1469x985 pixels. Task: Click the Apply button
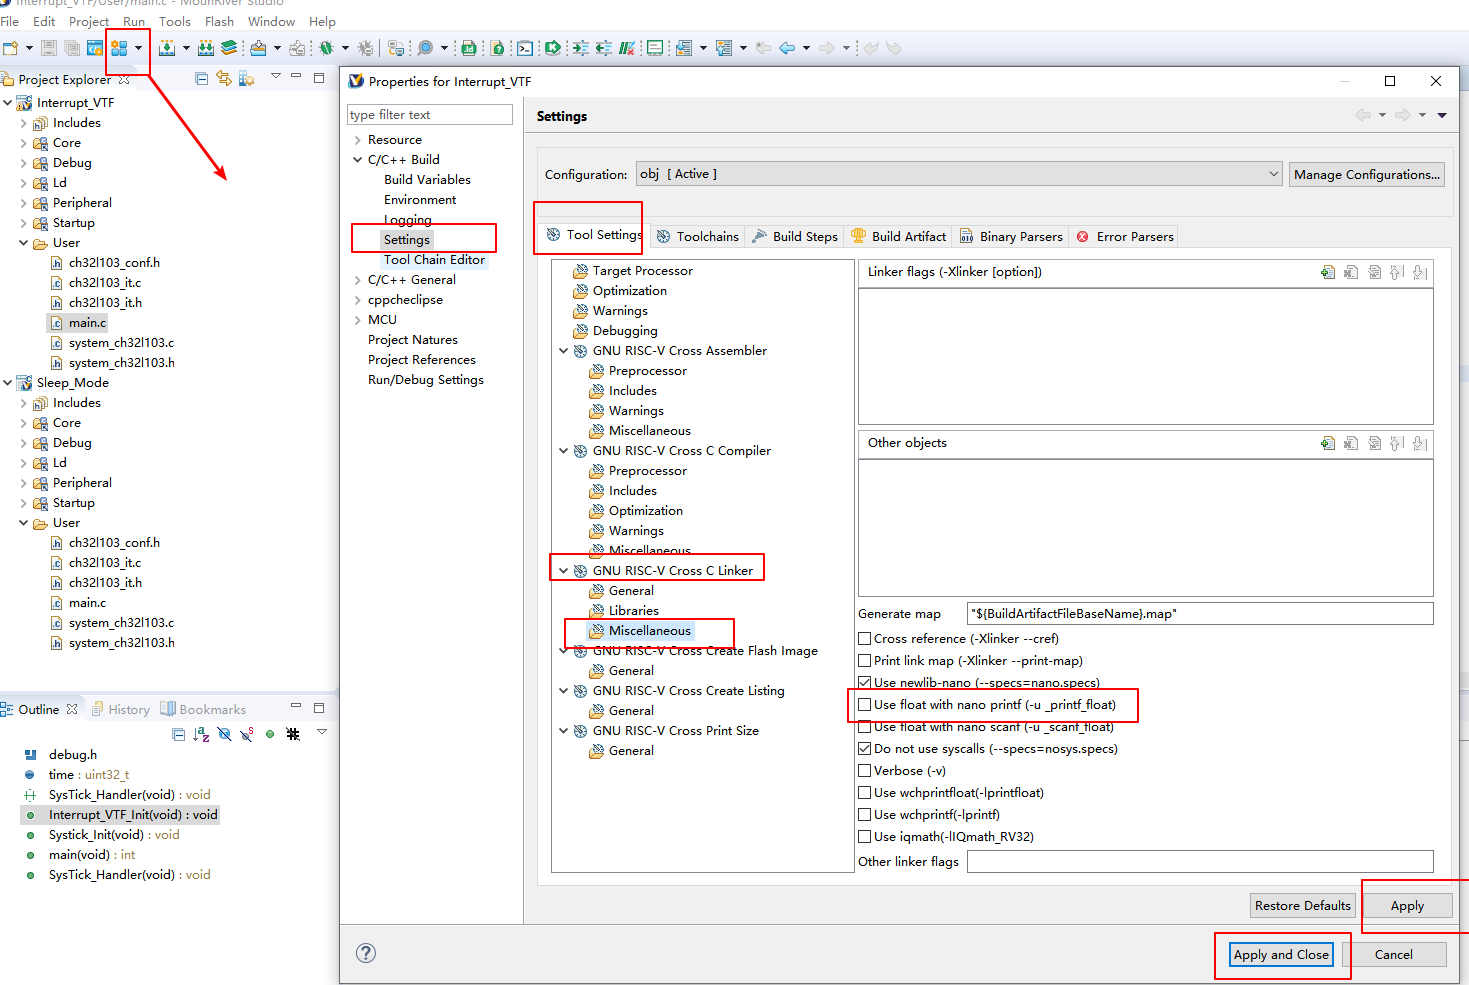coord(1407,905)
